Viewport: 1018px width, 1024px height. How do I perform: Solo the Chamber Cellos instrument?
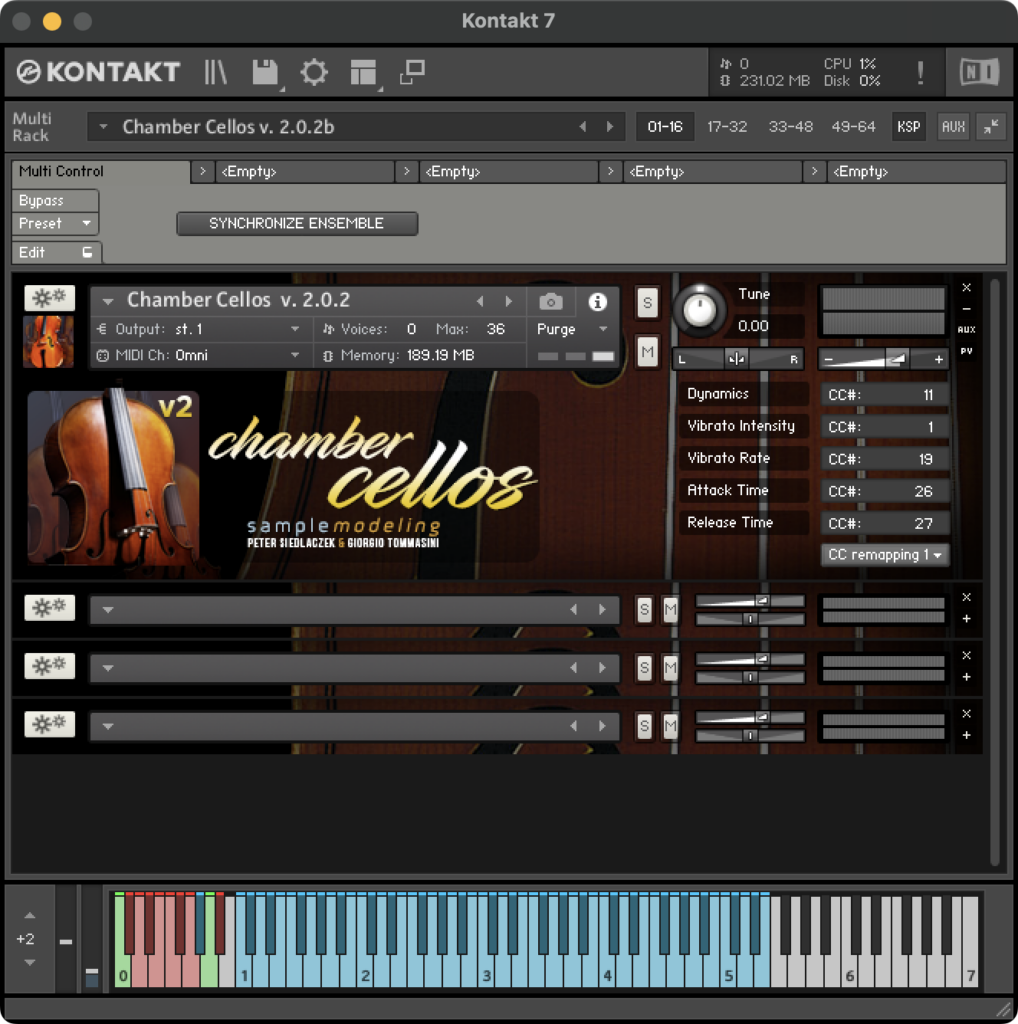coord(647,303)
